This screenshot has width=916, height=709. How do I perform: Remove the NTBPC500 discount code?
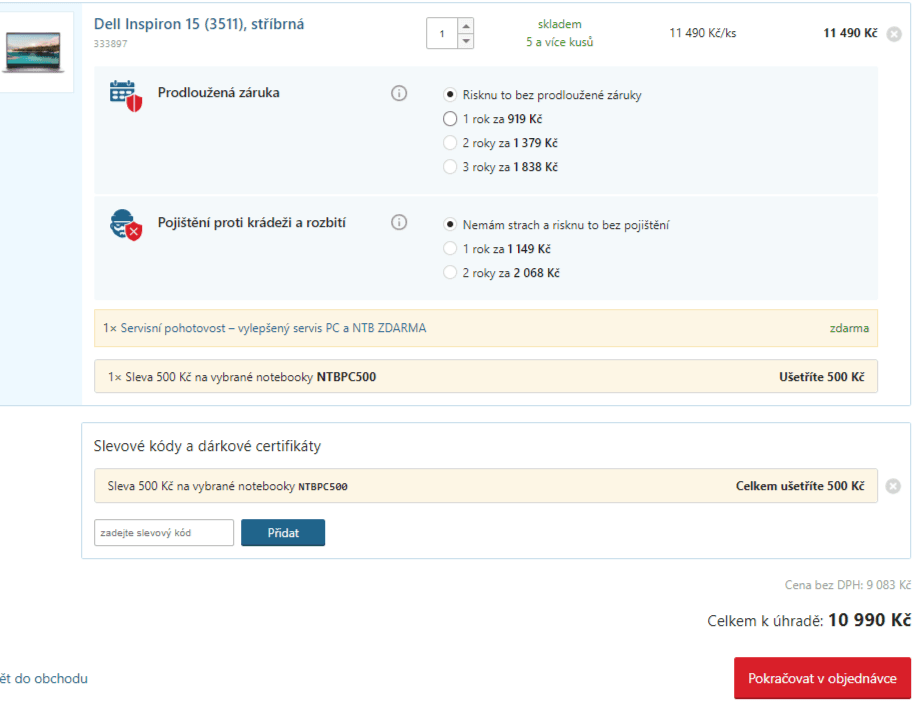coord(893,486)
